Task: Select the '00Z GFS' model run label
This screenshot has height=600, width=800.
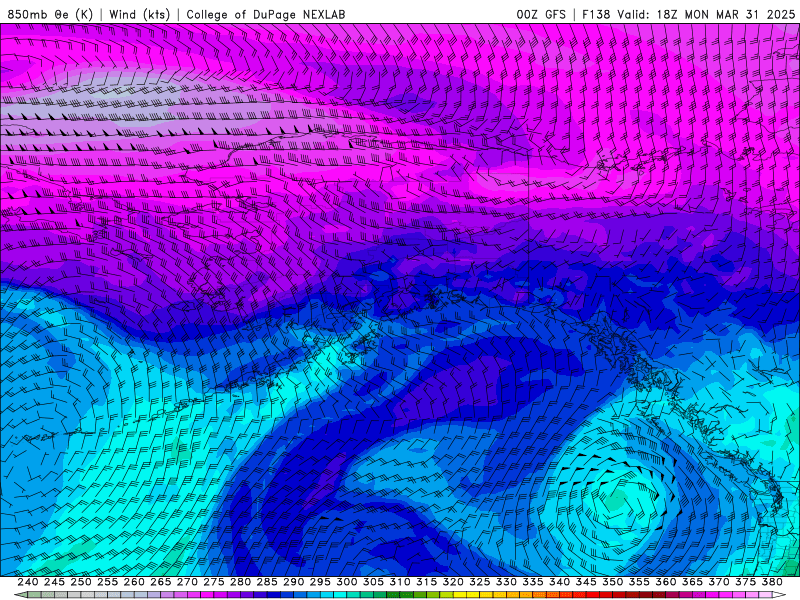Action: pos(541,14)
